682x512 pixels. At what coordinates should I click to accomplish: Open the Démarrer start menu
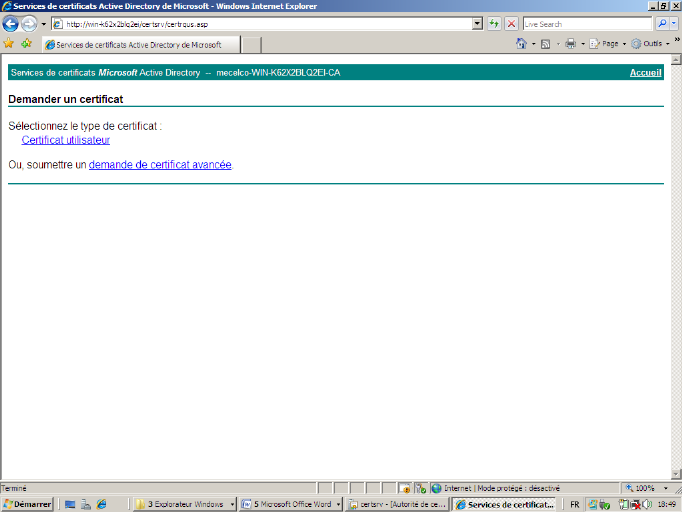click(x=27, y=504)
